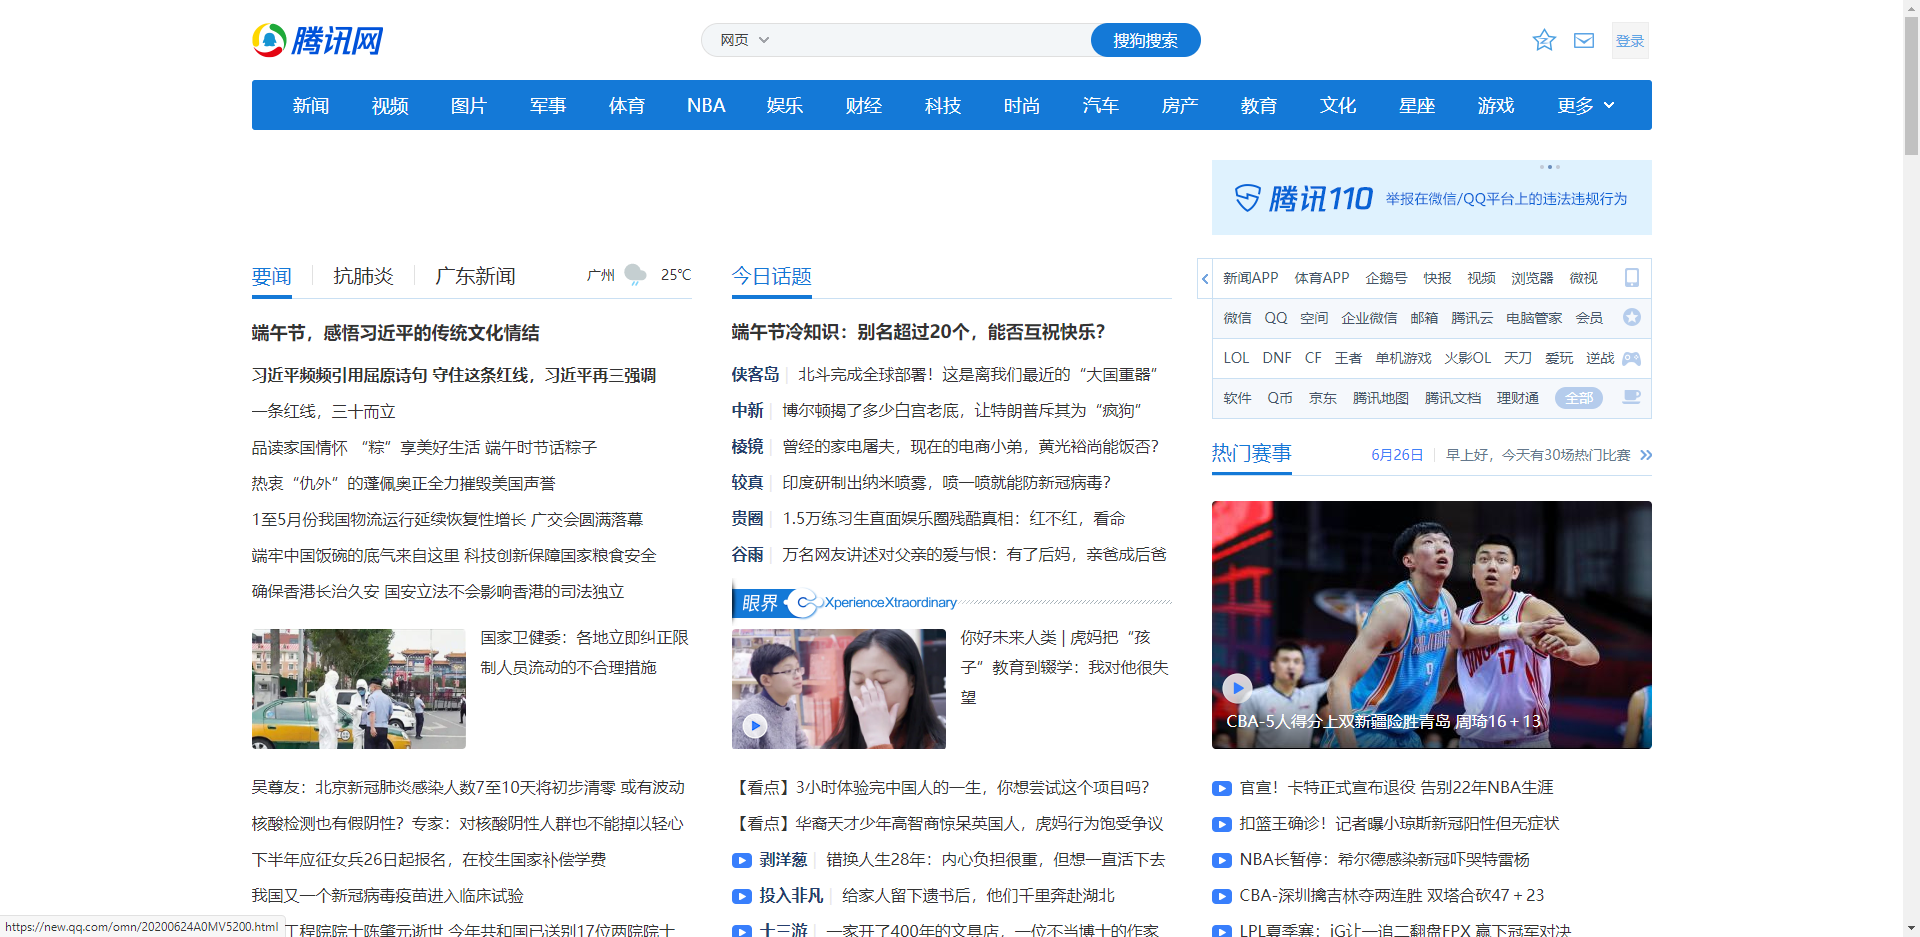Switch to the 广东新闻 tab
Image resolution: width=1920 pixels, height=937 pixels.
coord(475,276)
